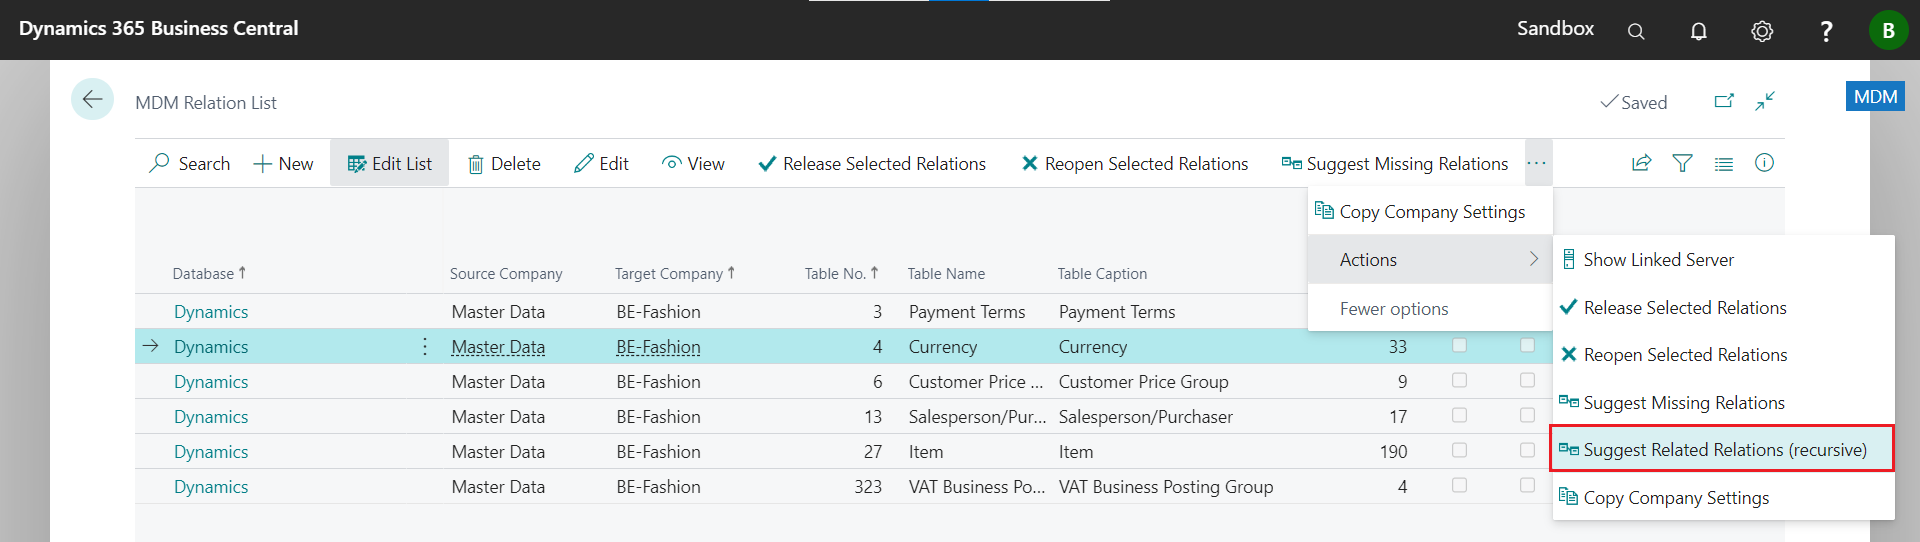This screenshot has height=542, width=1920.
Task: Show the FactBox information icon
Action: 1764,163
